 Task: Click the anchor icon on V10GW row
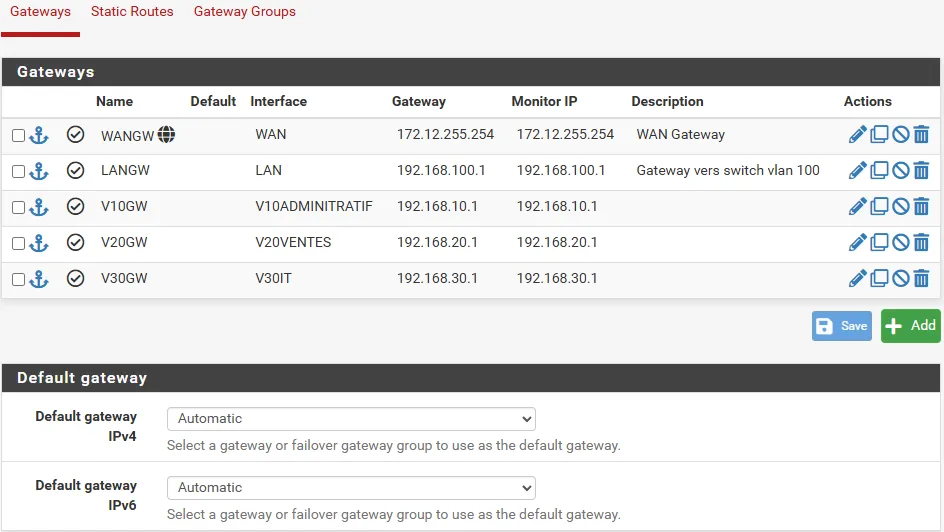click(x=39, y=207)
